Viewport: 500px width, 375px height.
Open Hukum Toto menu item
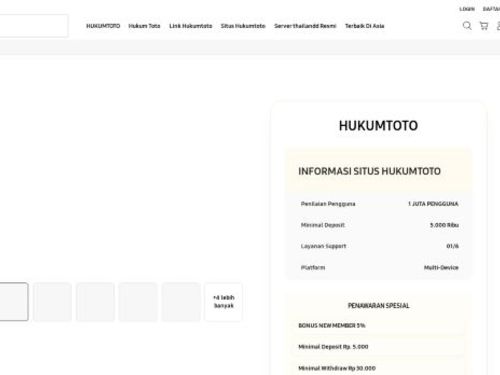[144, 26]
